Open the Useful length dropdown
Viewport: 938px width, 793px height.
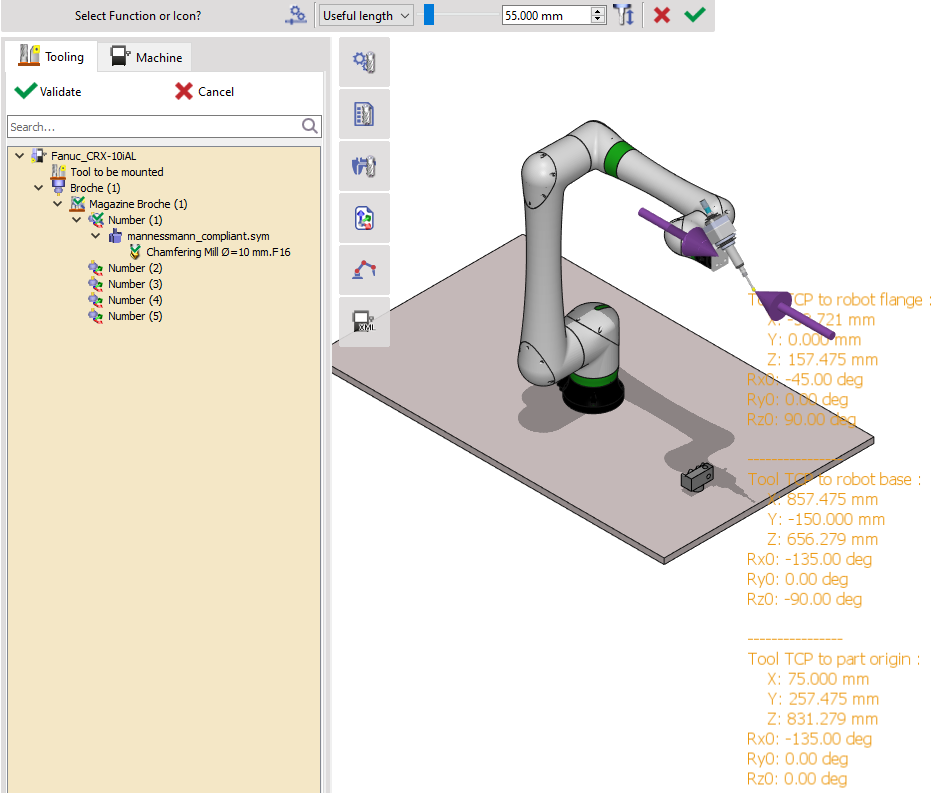[x=365, y=15]
